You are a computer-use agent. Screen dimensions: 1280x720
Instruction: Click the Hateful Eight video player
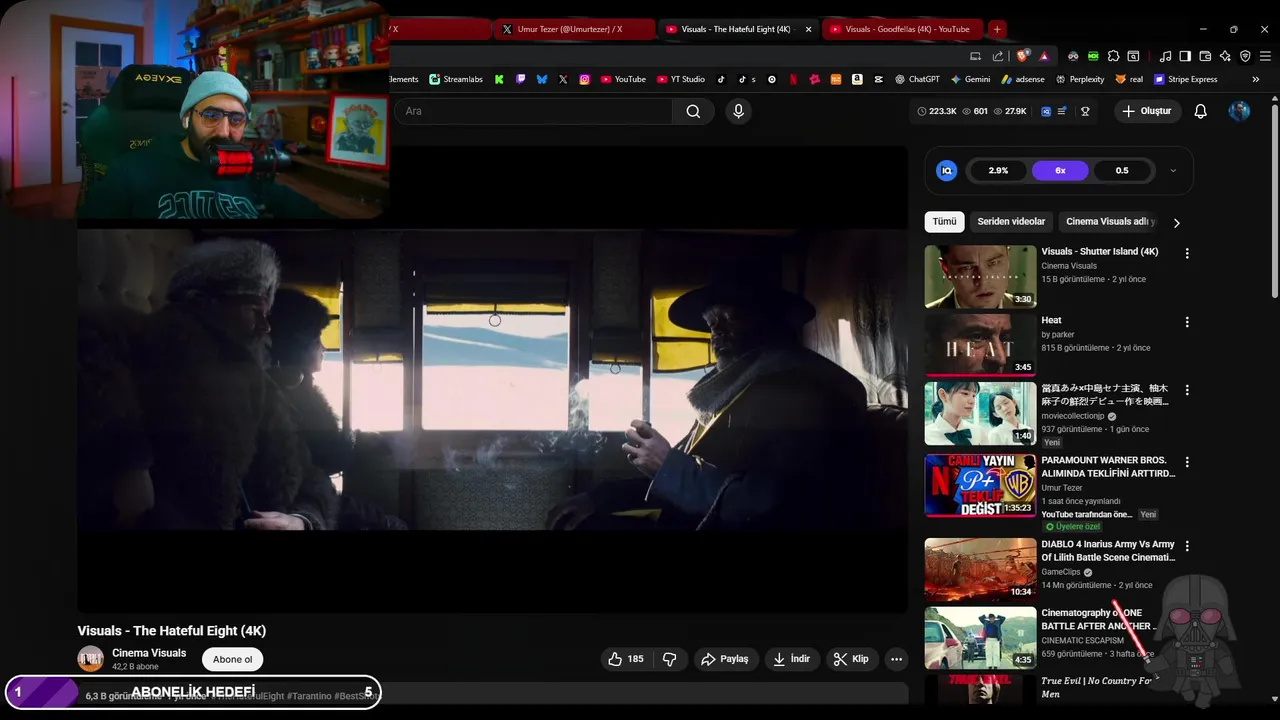[x=493, y=380]
